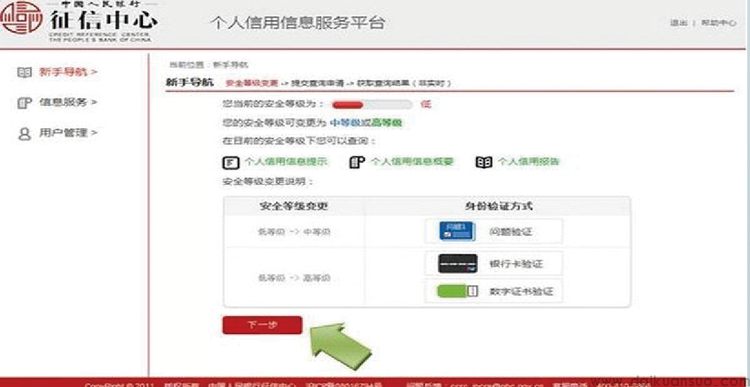This screenshot has width=750, height=387.
Task: Click the 征信中心 red logo emblem
Action: 22,17
